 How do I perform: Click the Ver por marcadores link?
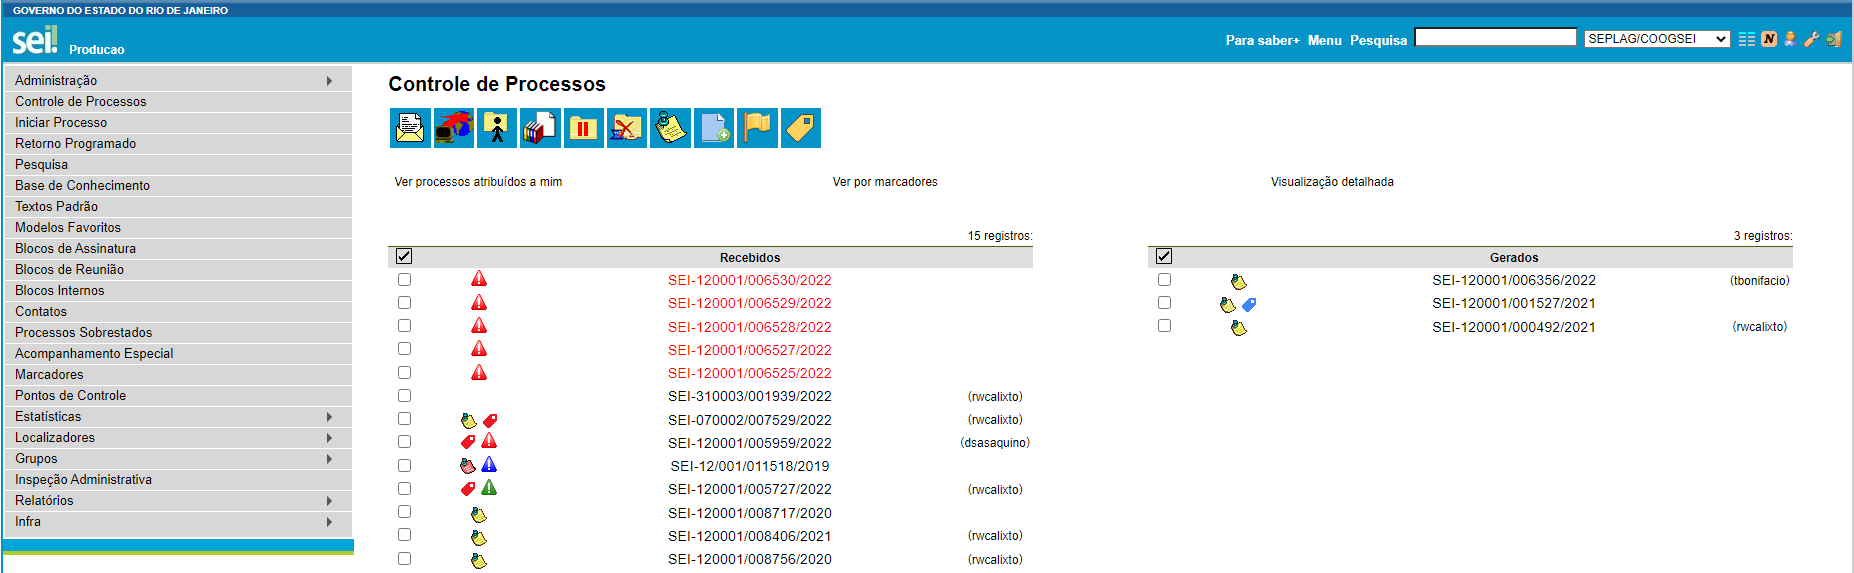click(x=884, y=182)
